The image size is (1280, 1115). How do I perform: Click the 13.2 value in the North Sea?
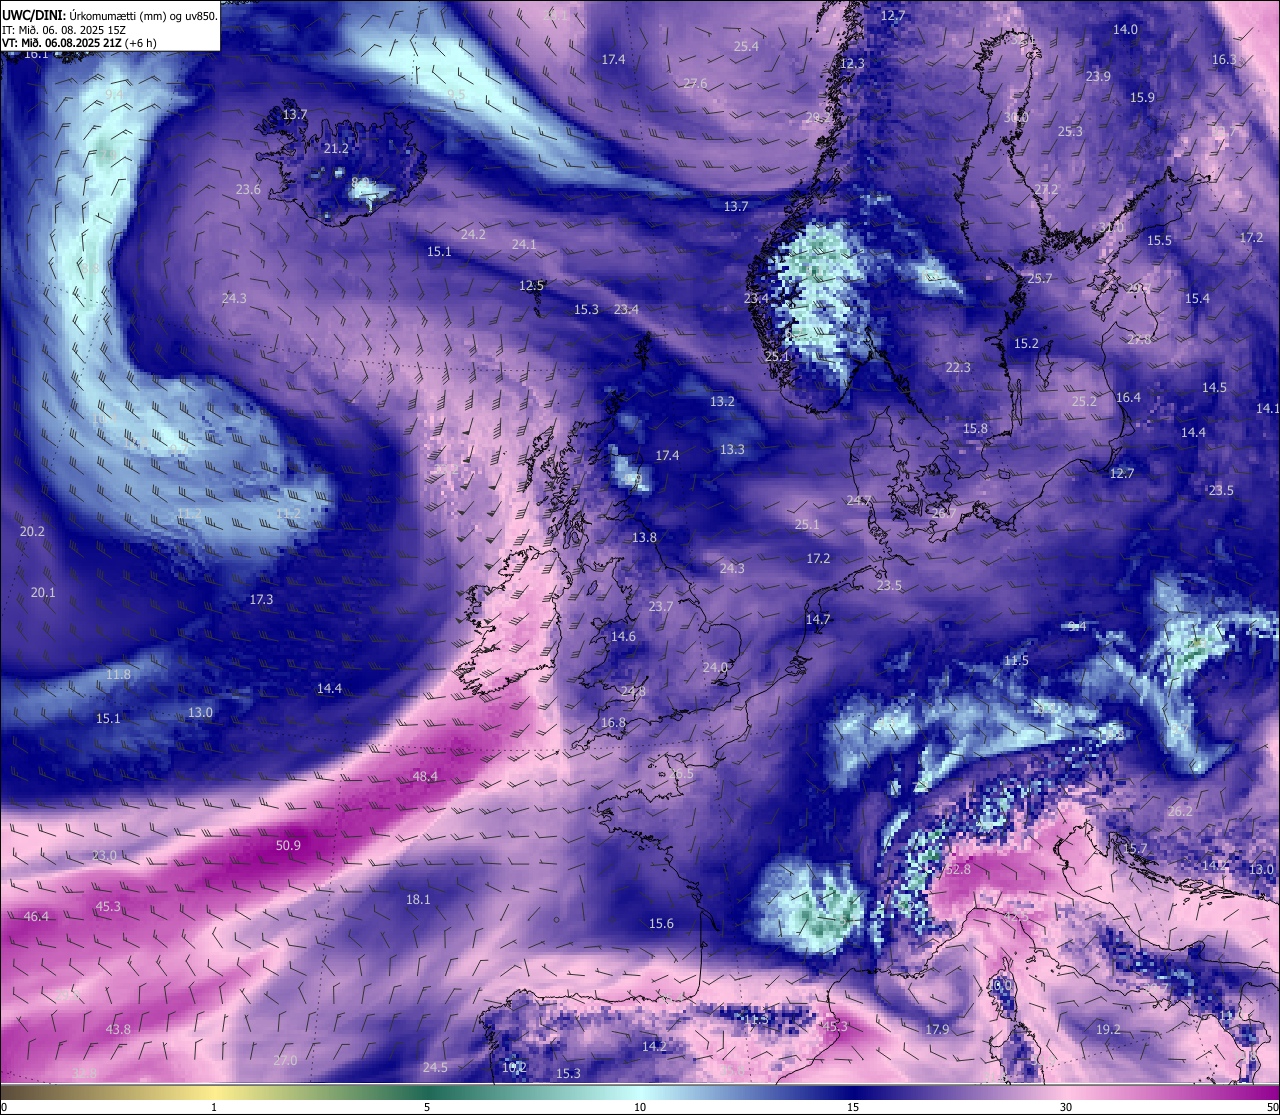pyautogui.click(x=722, y=401)
